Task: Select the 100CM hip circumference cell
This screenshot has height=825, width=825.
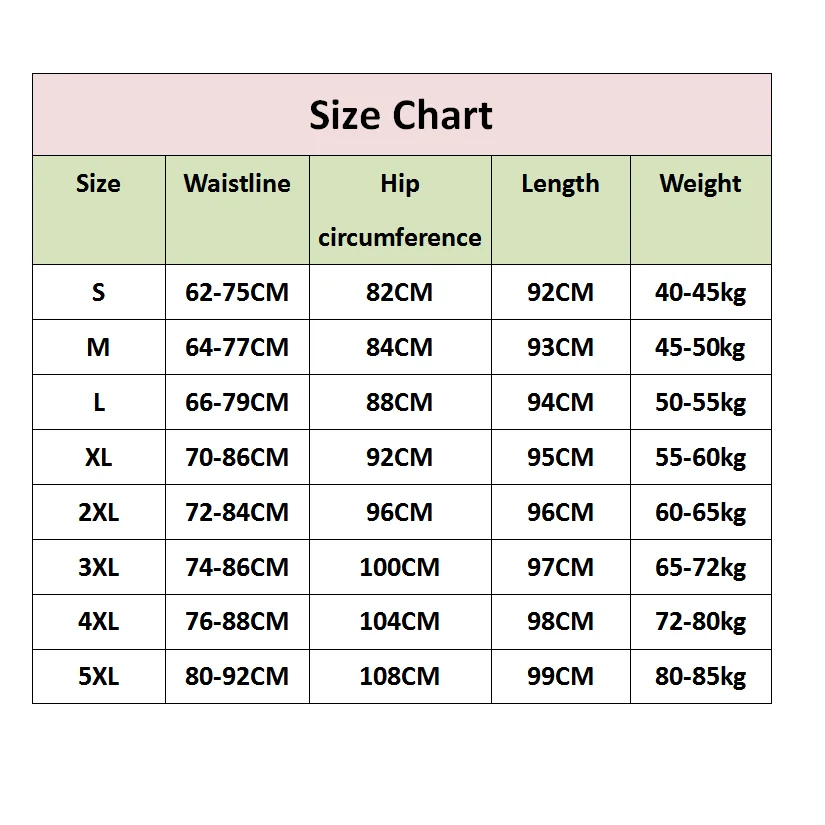Action: [400, 567]
